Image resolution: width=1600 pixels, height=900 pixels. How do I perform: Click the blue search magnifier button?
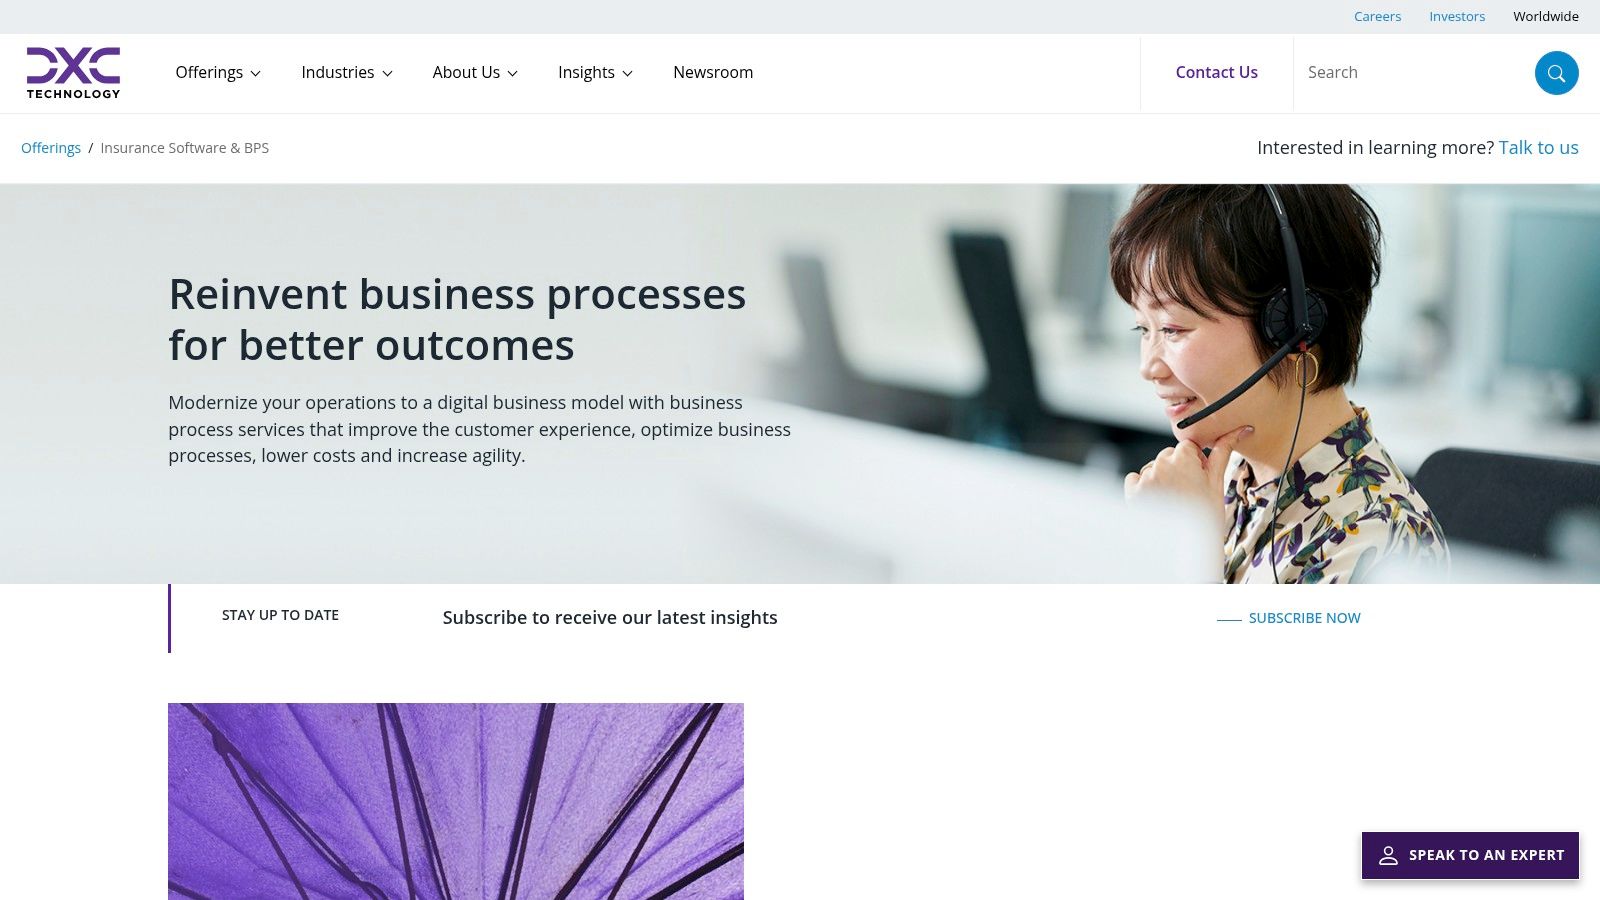click(x=1556, y=73)
